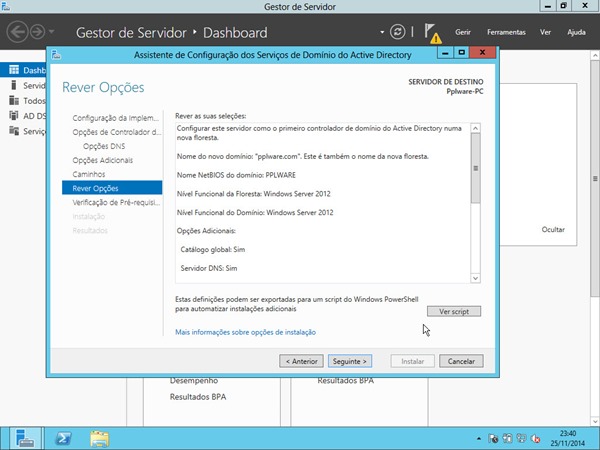The image size is (600, 450).
Task: Go to Opções DNS step
Action: point(104,146)
